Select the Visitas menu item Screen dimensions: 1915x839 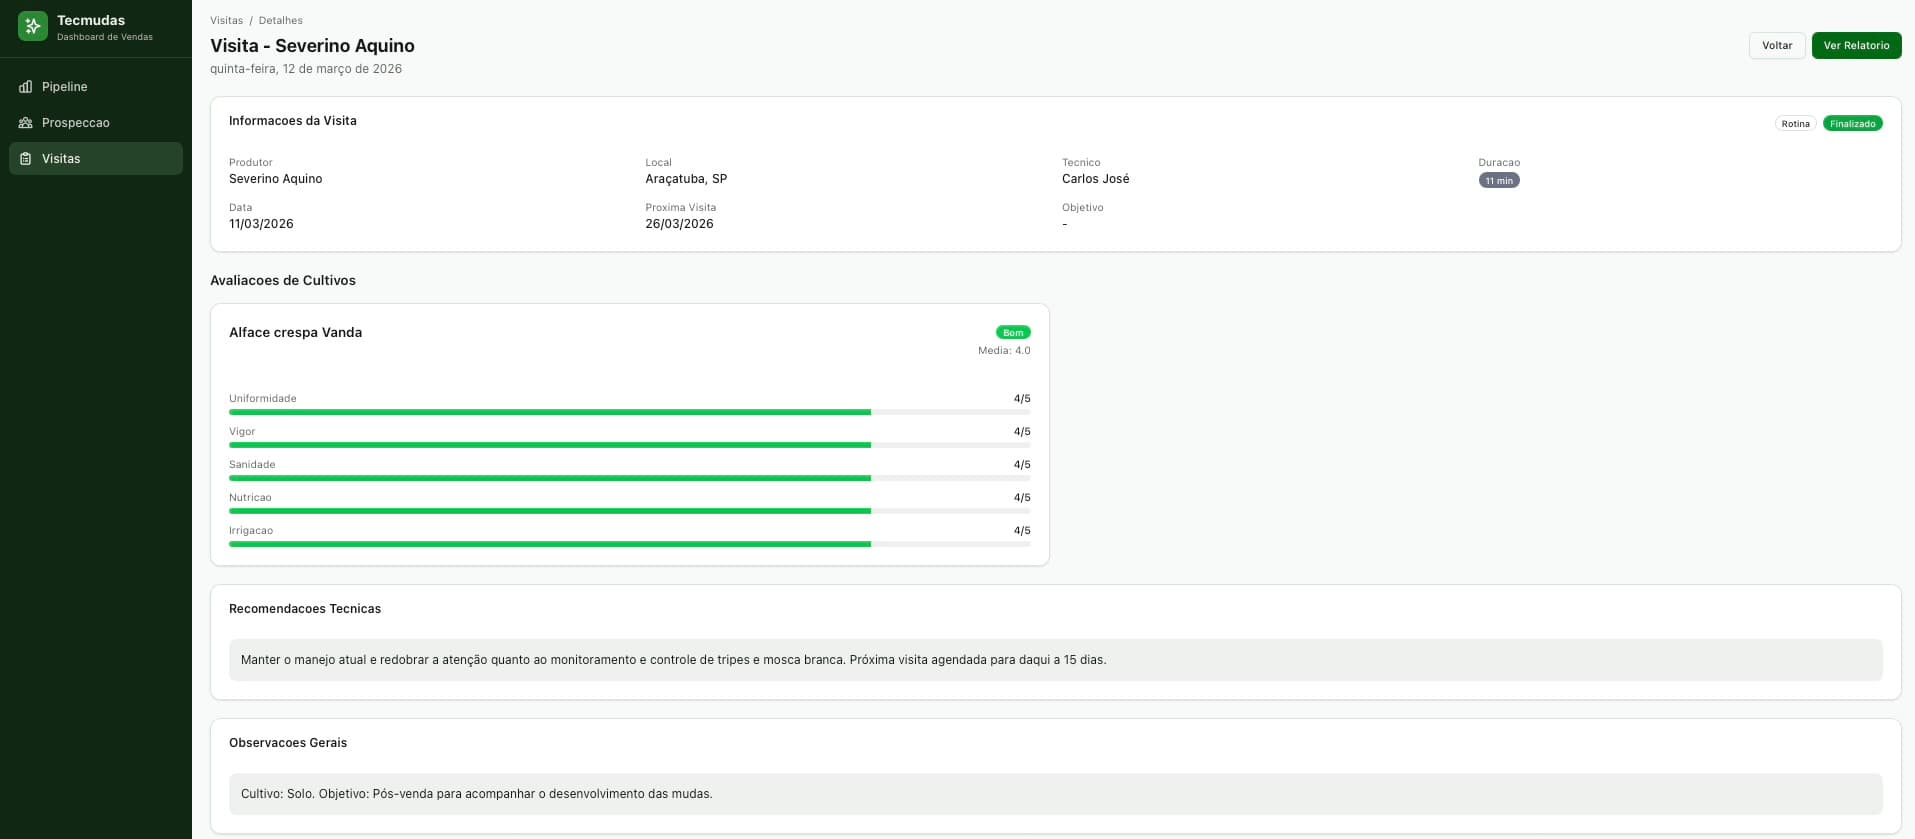pyautogui.click(x=96, y=159)
